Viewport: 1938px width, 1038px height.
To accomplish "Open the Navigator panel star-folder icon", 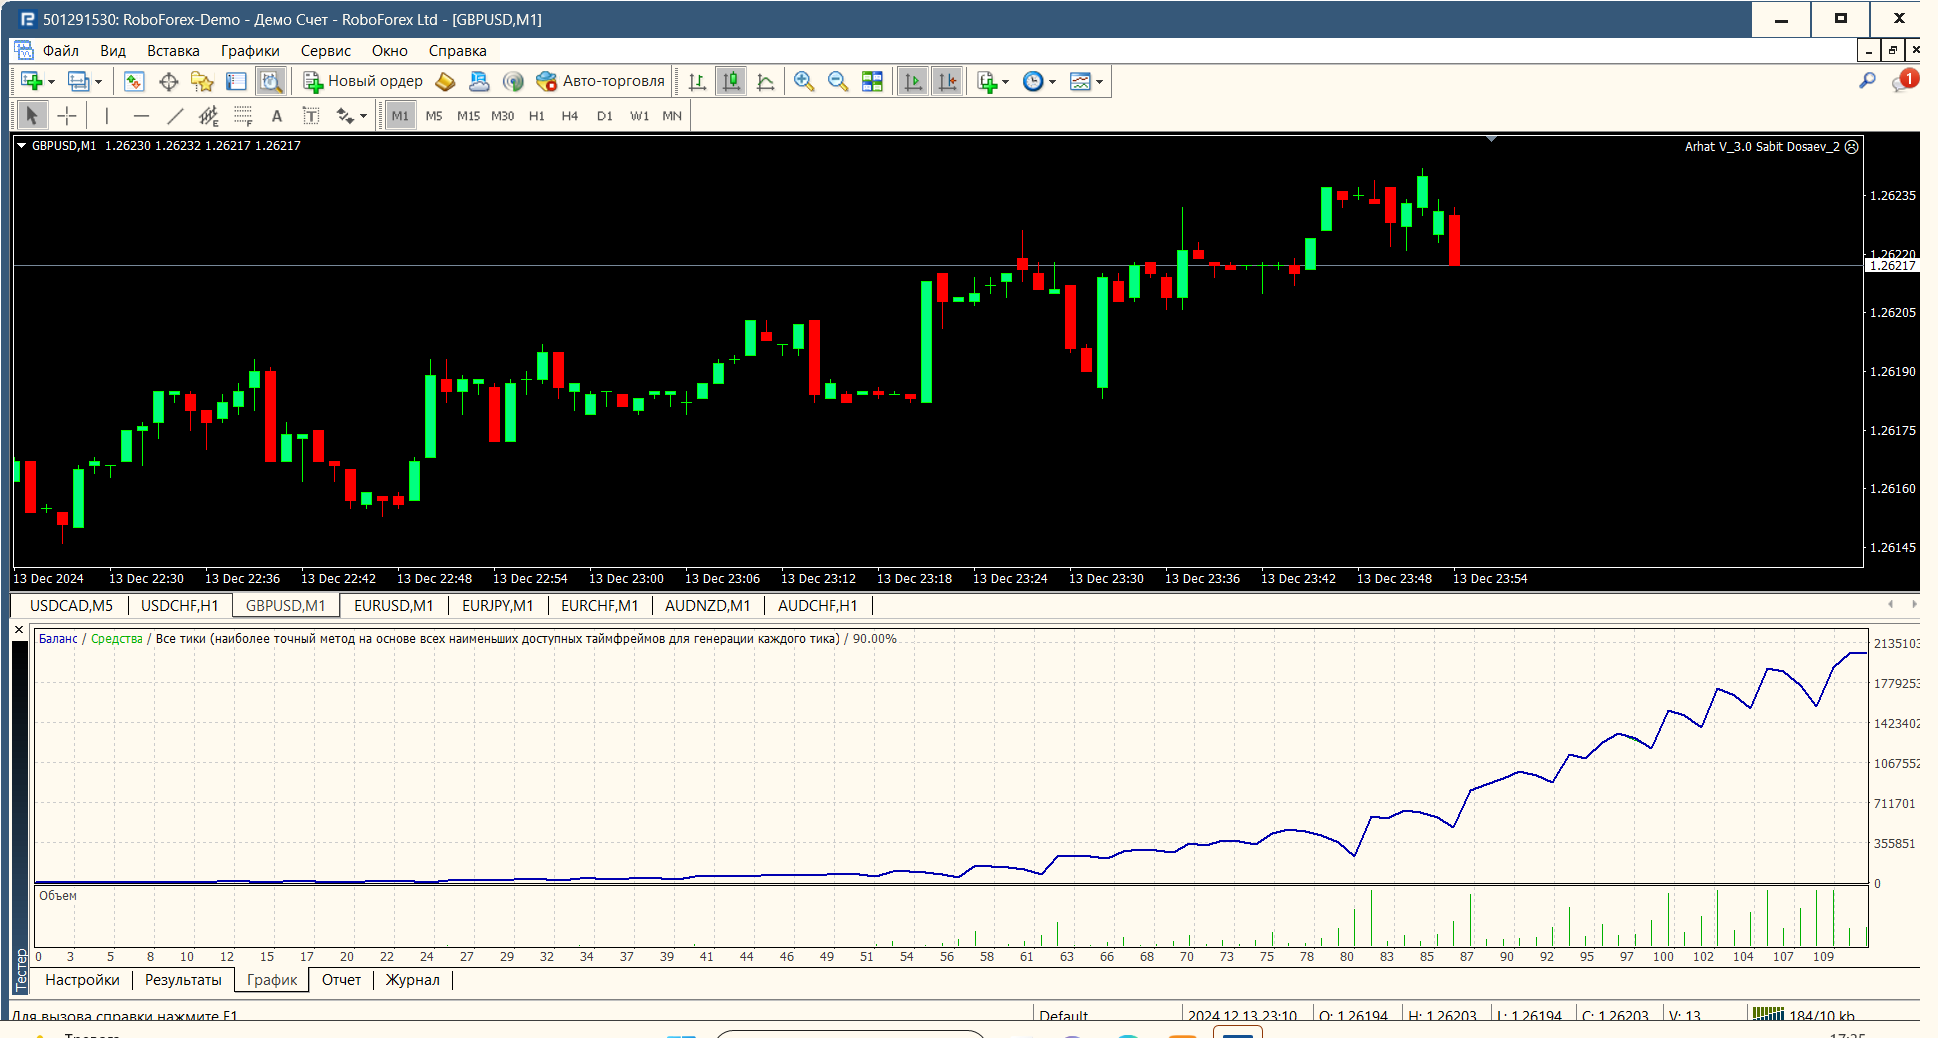I will click(x=202, y=81).
